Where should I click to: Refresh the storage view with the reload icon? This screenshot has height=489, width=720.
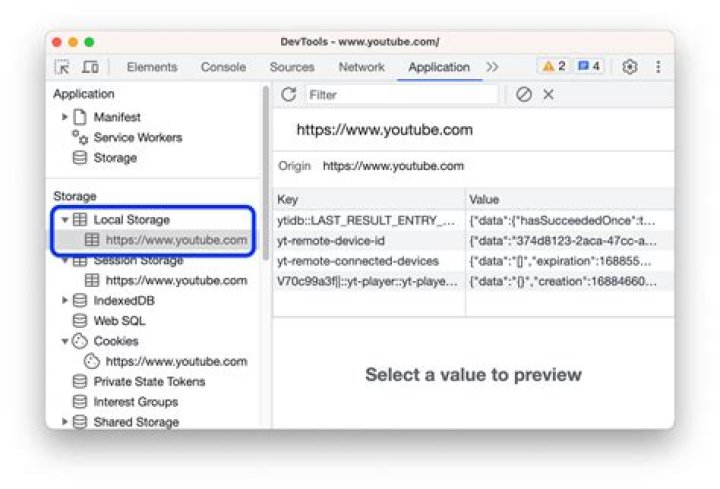(x=288, y=95)
